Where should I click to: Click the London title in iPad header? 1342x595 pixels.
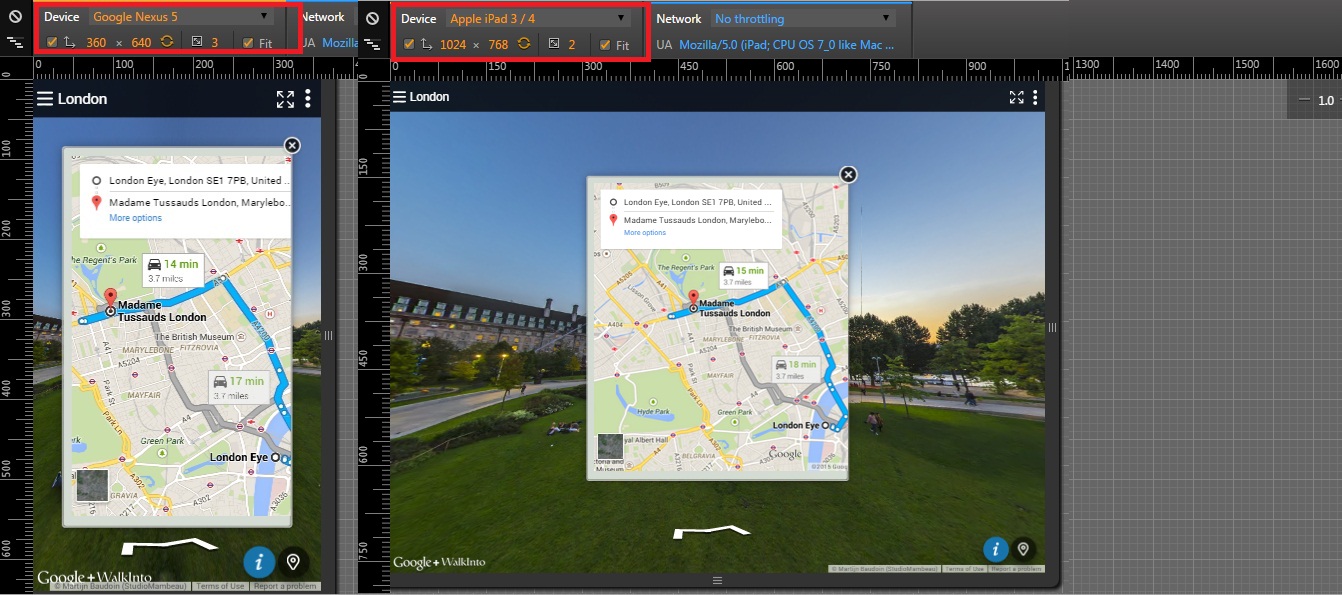tap(430, 97)
